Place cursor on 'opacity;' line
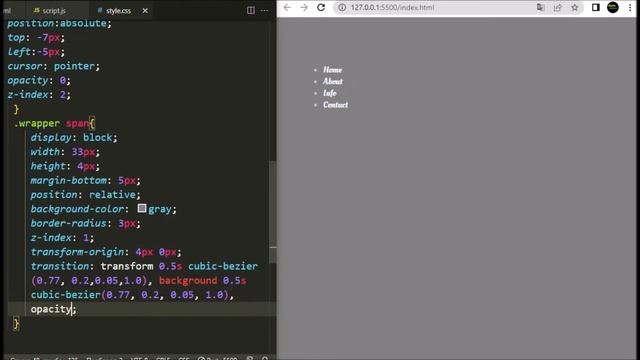Image resolution: width=640 pixels, height=360 pixels. [x=53, y=309]
